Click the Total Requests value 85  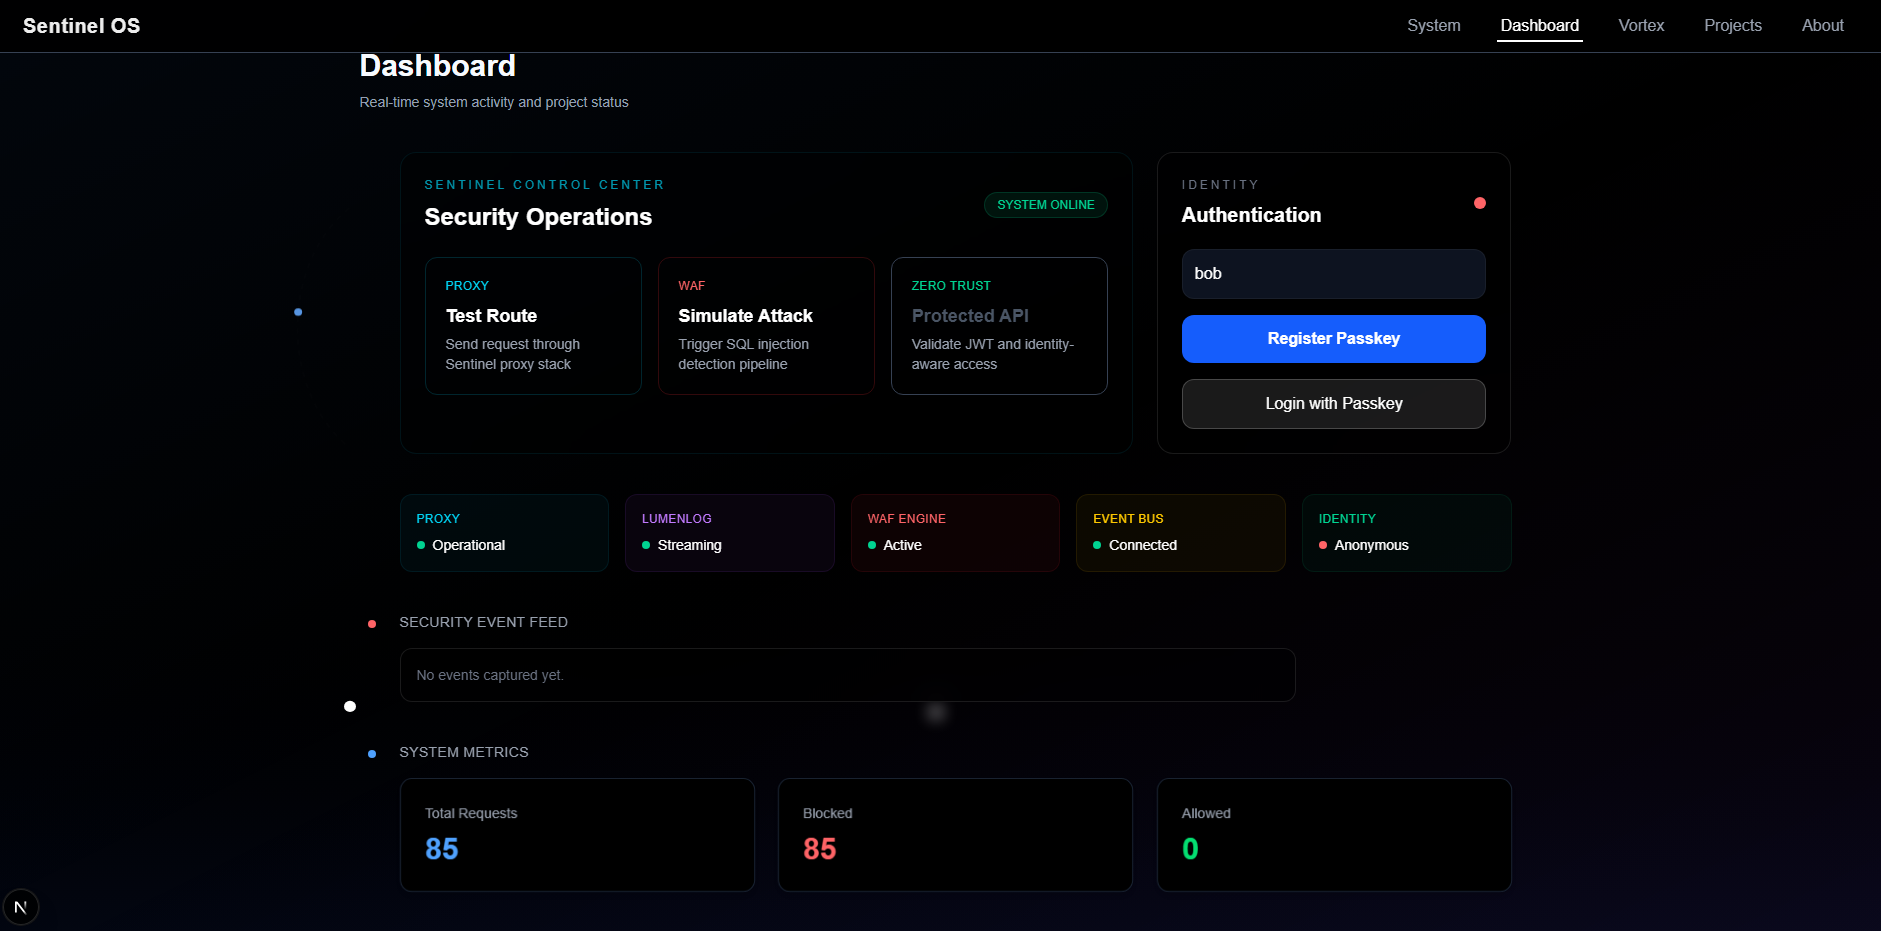pos(441,849)
